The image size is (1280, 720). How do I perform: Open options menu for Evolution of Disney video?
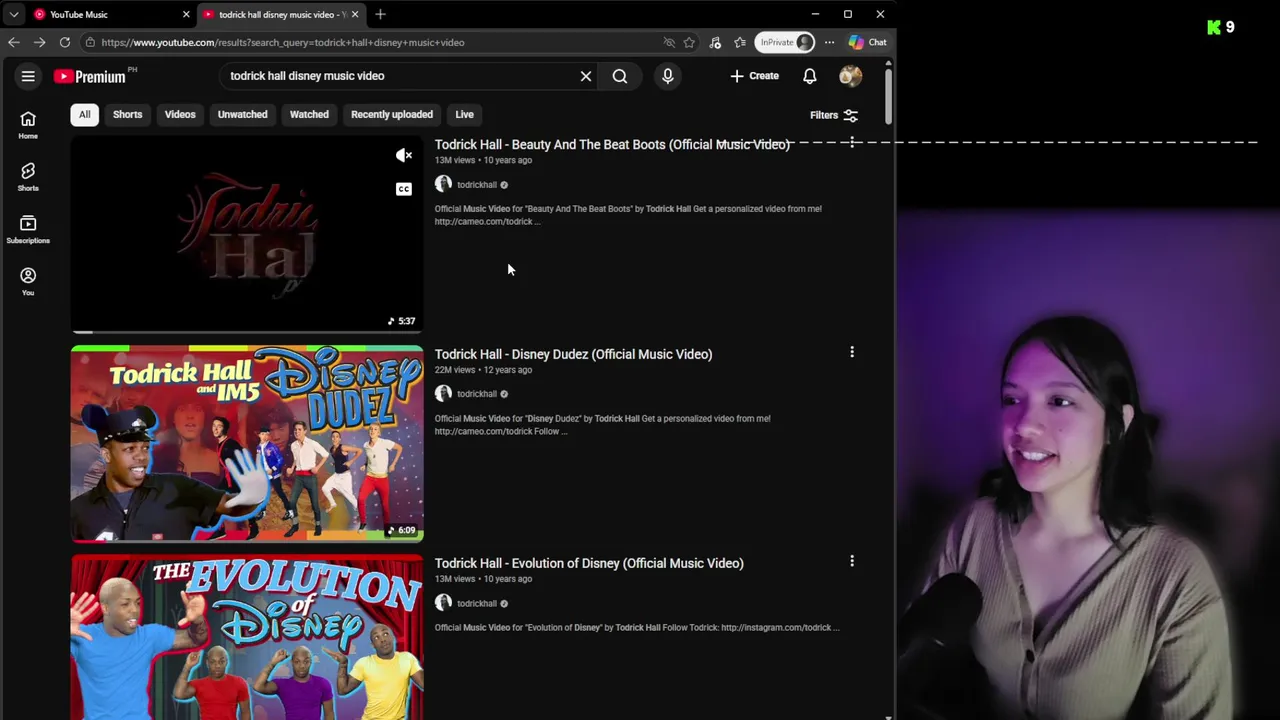(852, 562)
